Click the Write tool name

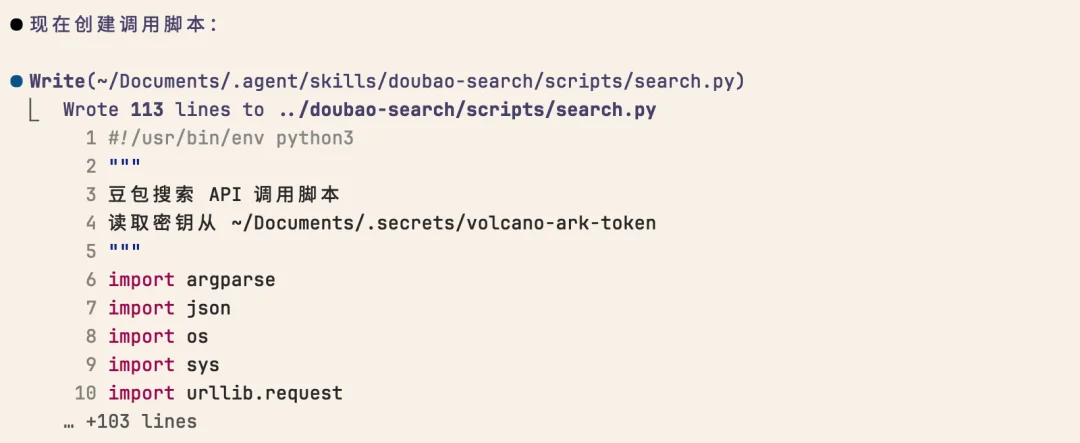(x=57, y=82)
